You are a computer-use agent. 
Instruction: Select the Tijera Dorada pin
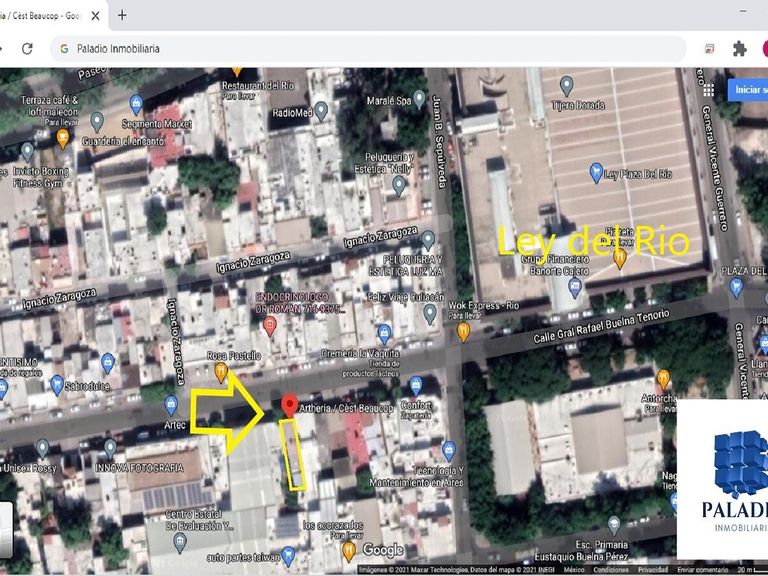click(x=567, y=86)
